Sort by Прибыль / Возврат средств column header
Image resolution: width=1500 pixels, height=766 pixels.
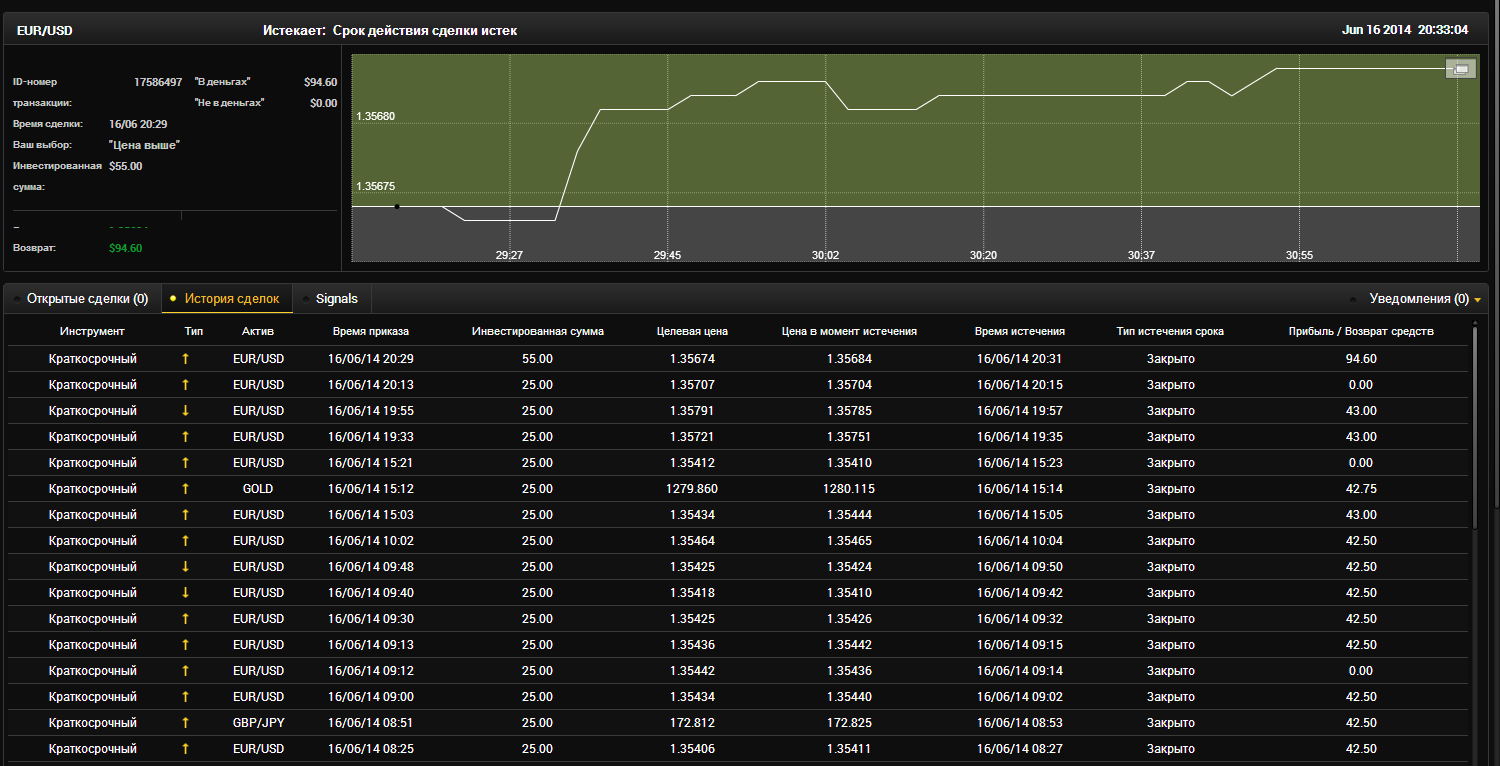[x=1361, y=331]
